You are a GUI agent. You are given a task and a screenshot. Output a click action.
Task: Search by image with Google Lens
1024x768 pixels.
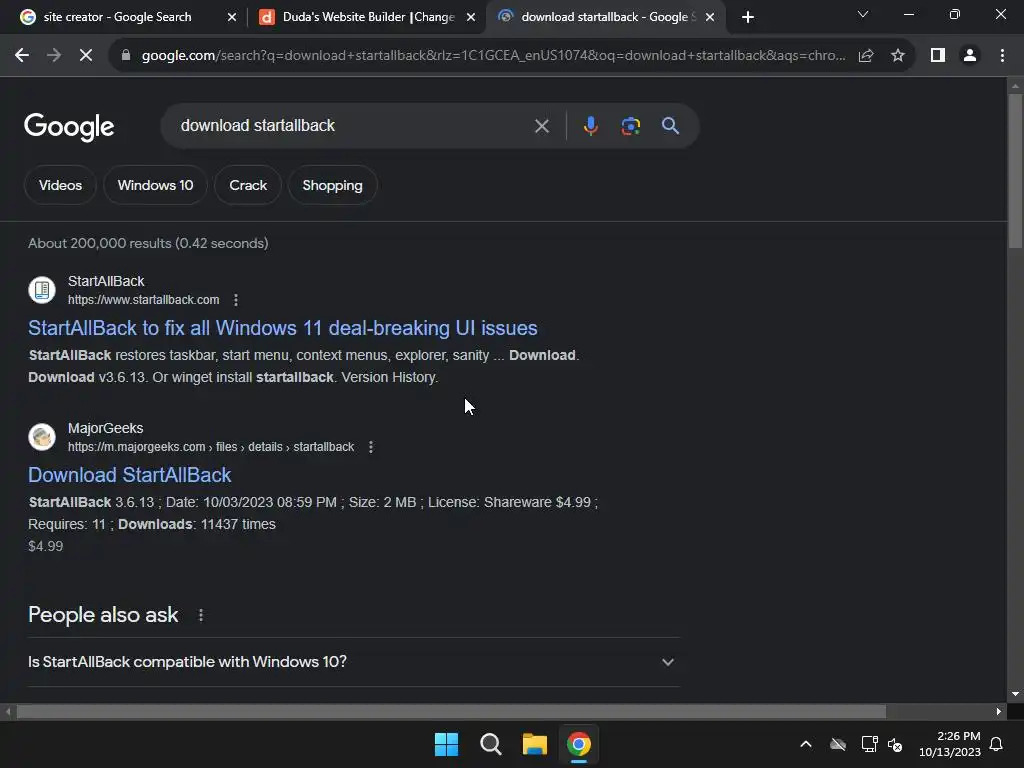coord(631,126)
